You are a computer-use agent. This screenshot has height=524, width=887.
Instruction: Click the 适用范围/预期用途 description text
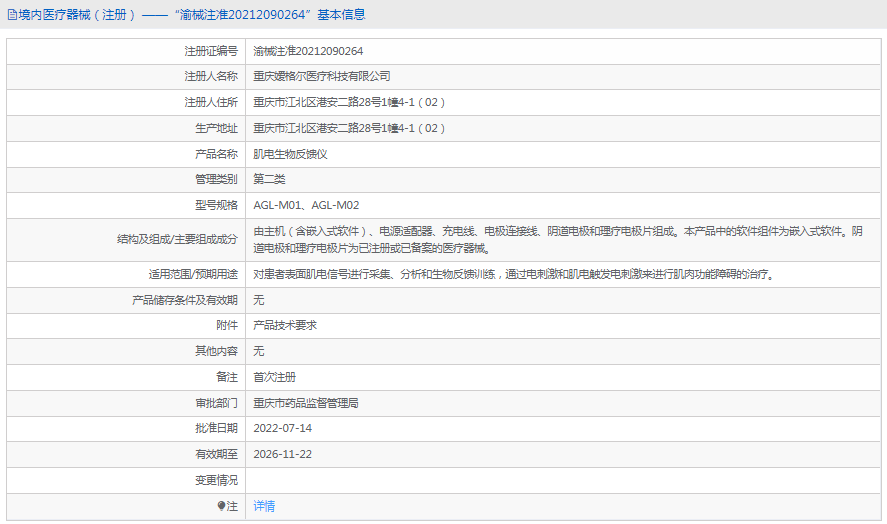coord(514,274)
